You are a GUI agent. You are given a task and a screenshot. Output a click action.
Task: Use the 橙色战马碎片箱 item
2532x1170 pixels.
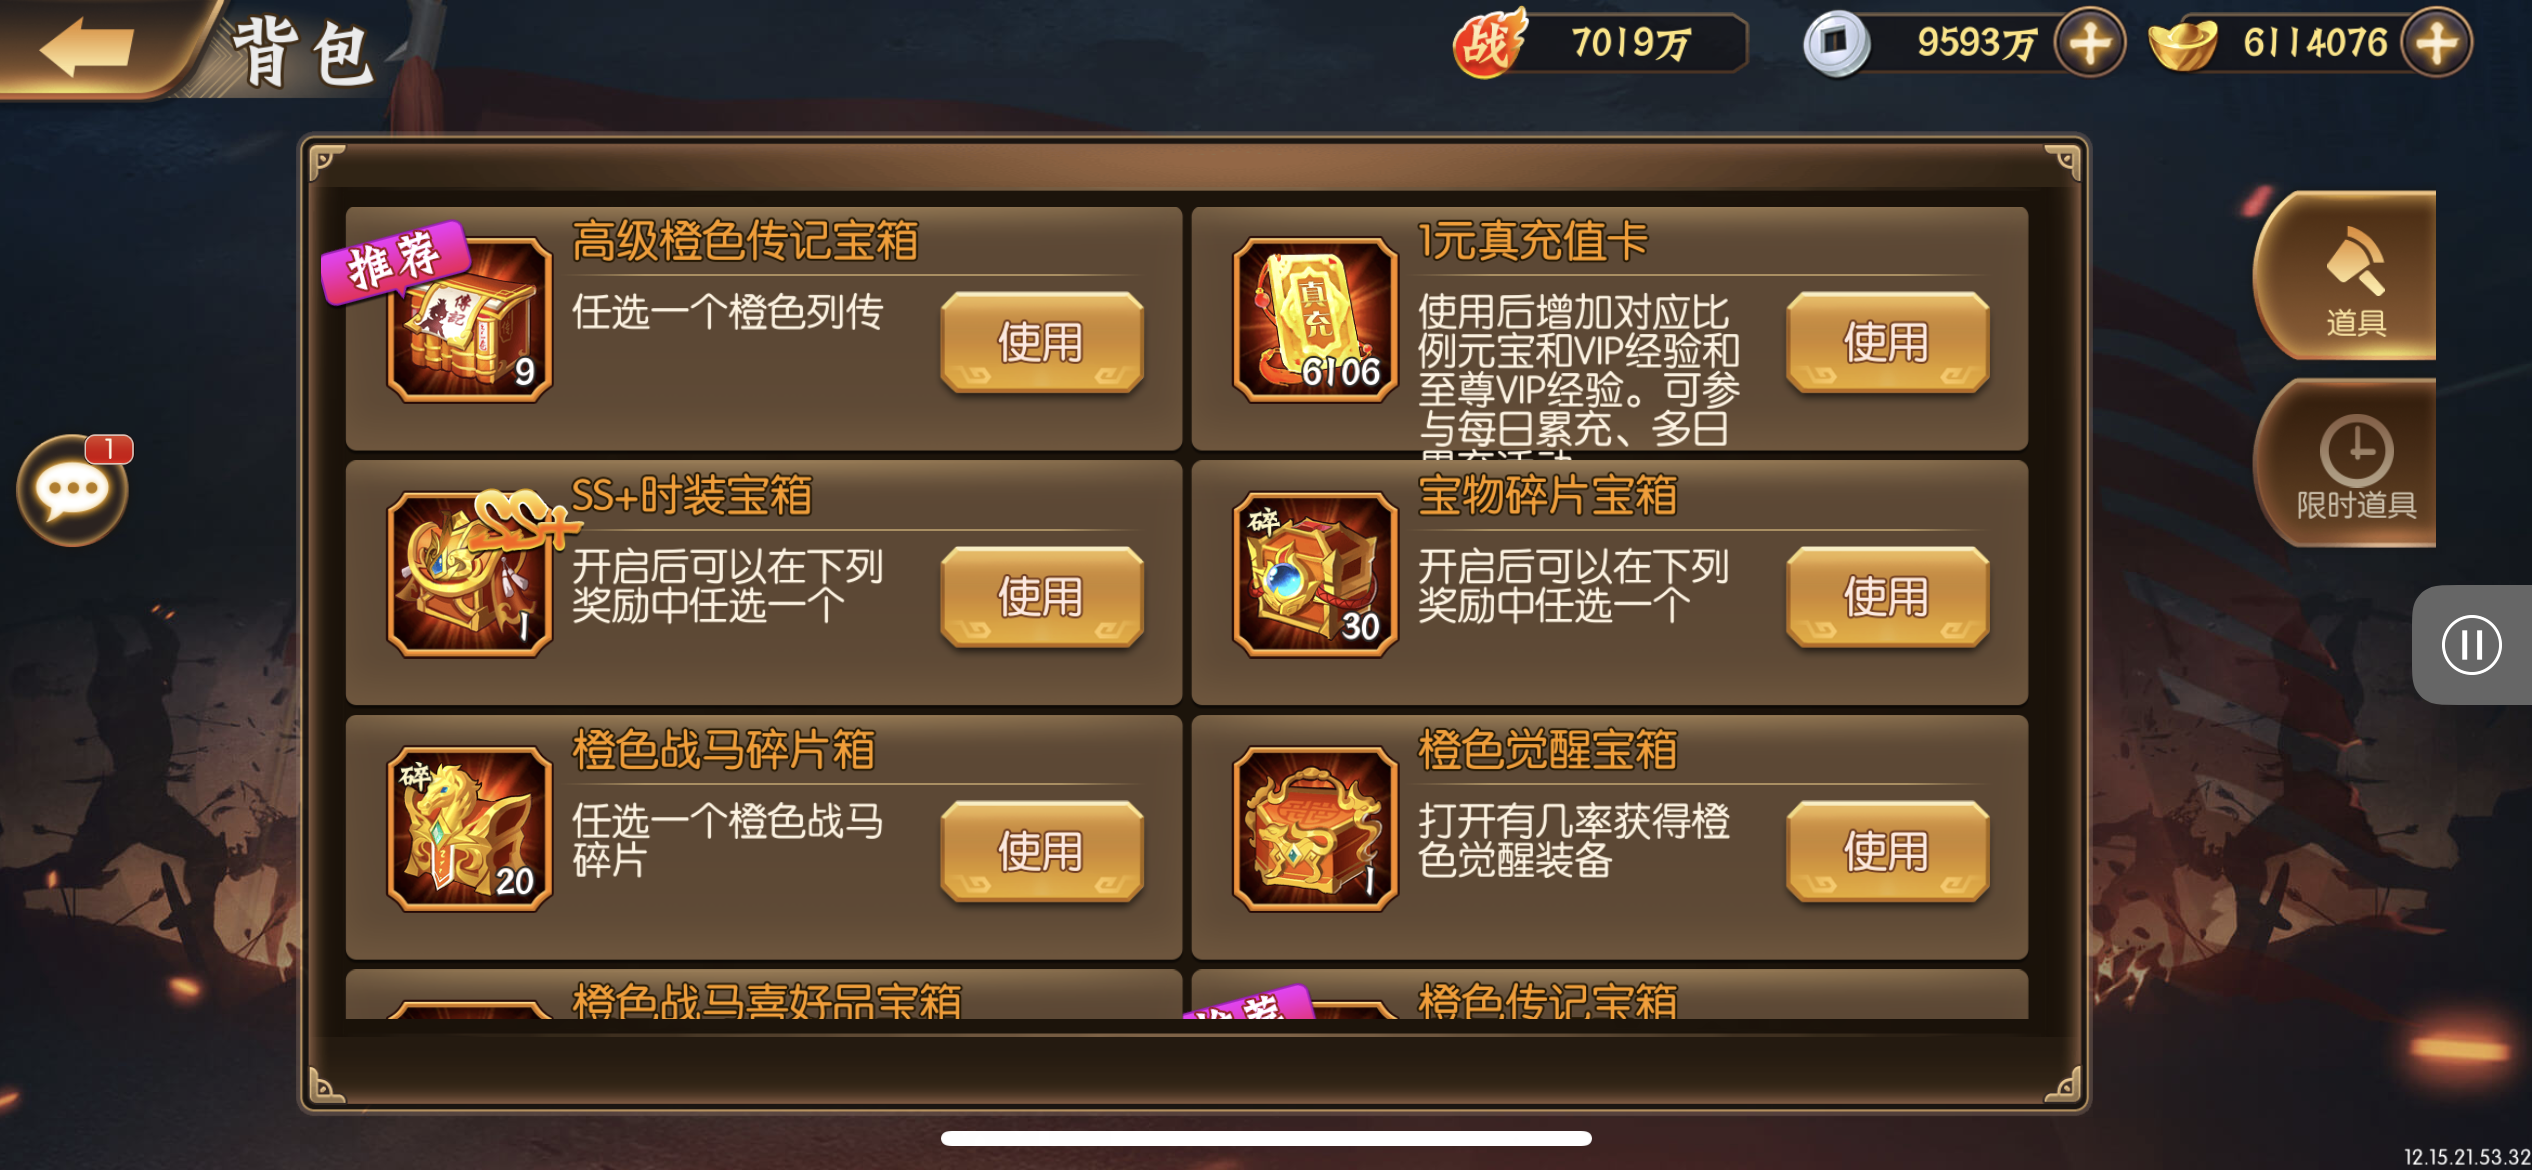(x=1041, y=851)
